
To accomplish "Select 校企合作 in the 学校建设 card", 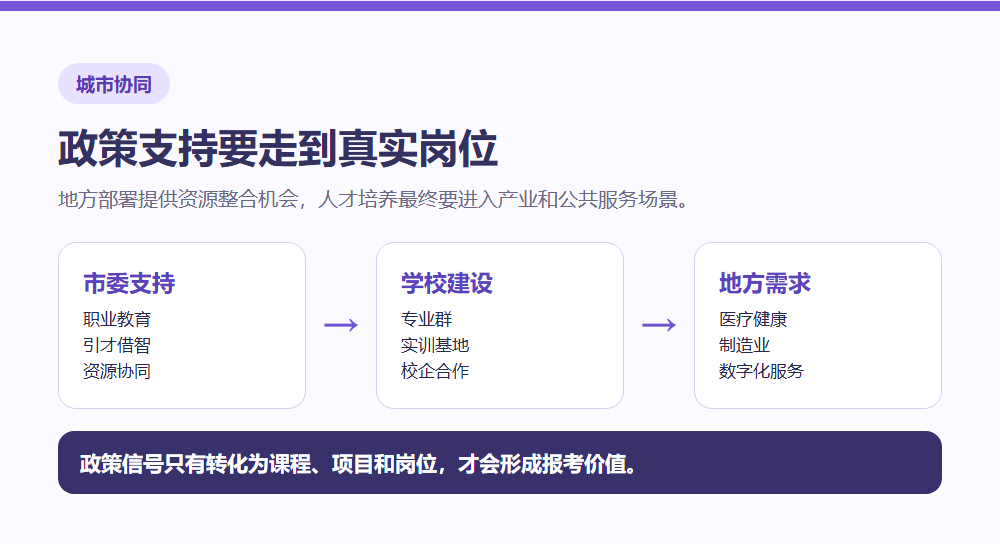I will (x=434, y=371).
